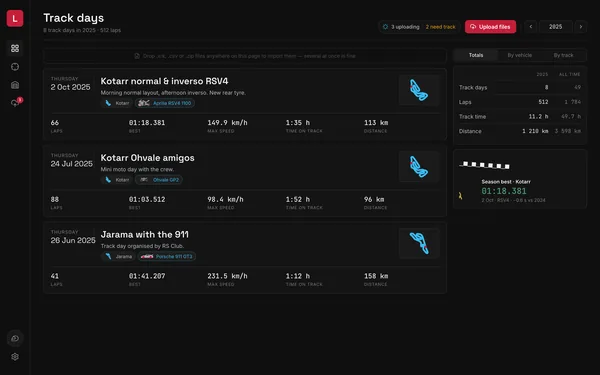Click Track day organised by RS Club text
600x375 pixels.
tap(142, 246)
